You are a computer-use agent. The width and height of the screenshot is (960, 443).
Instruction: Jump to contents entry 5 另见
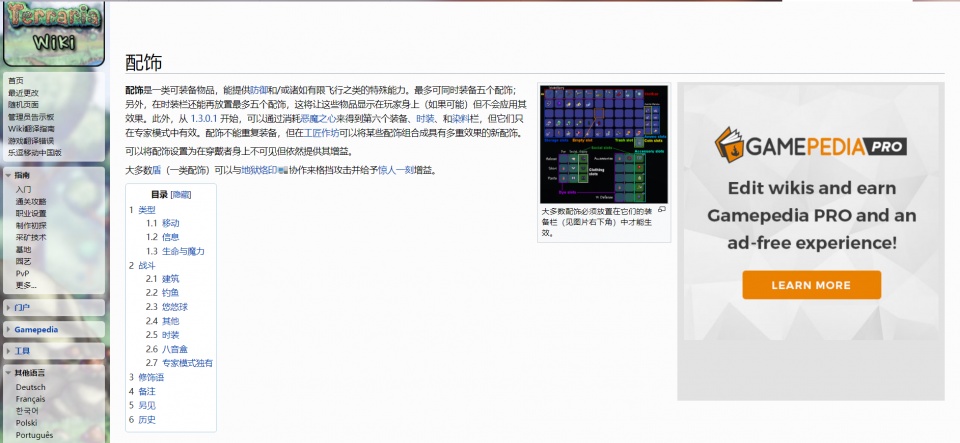pos(142,406)
